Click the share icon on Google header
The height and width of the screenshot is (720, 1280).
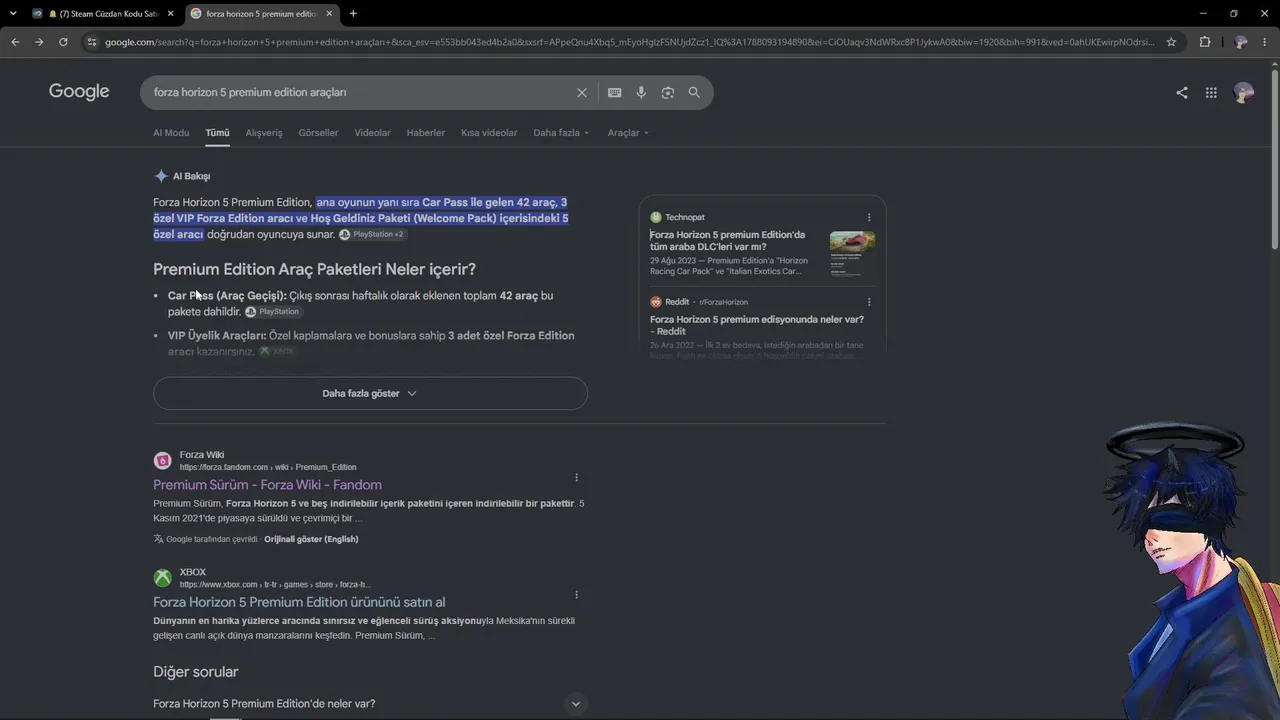tap(1182, 92)
